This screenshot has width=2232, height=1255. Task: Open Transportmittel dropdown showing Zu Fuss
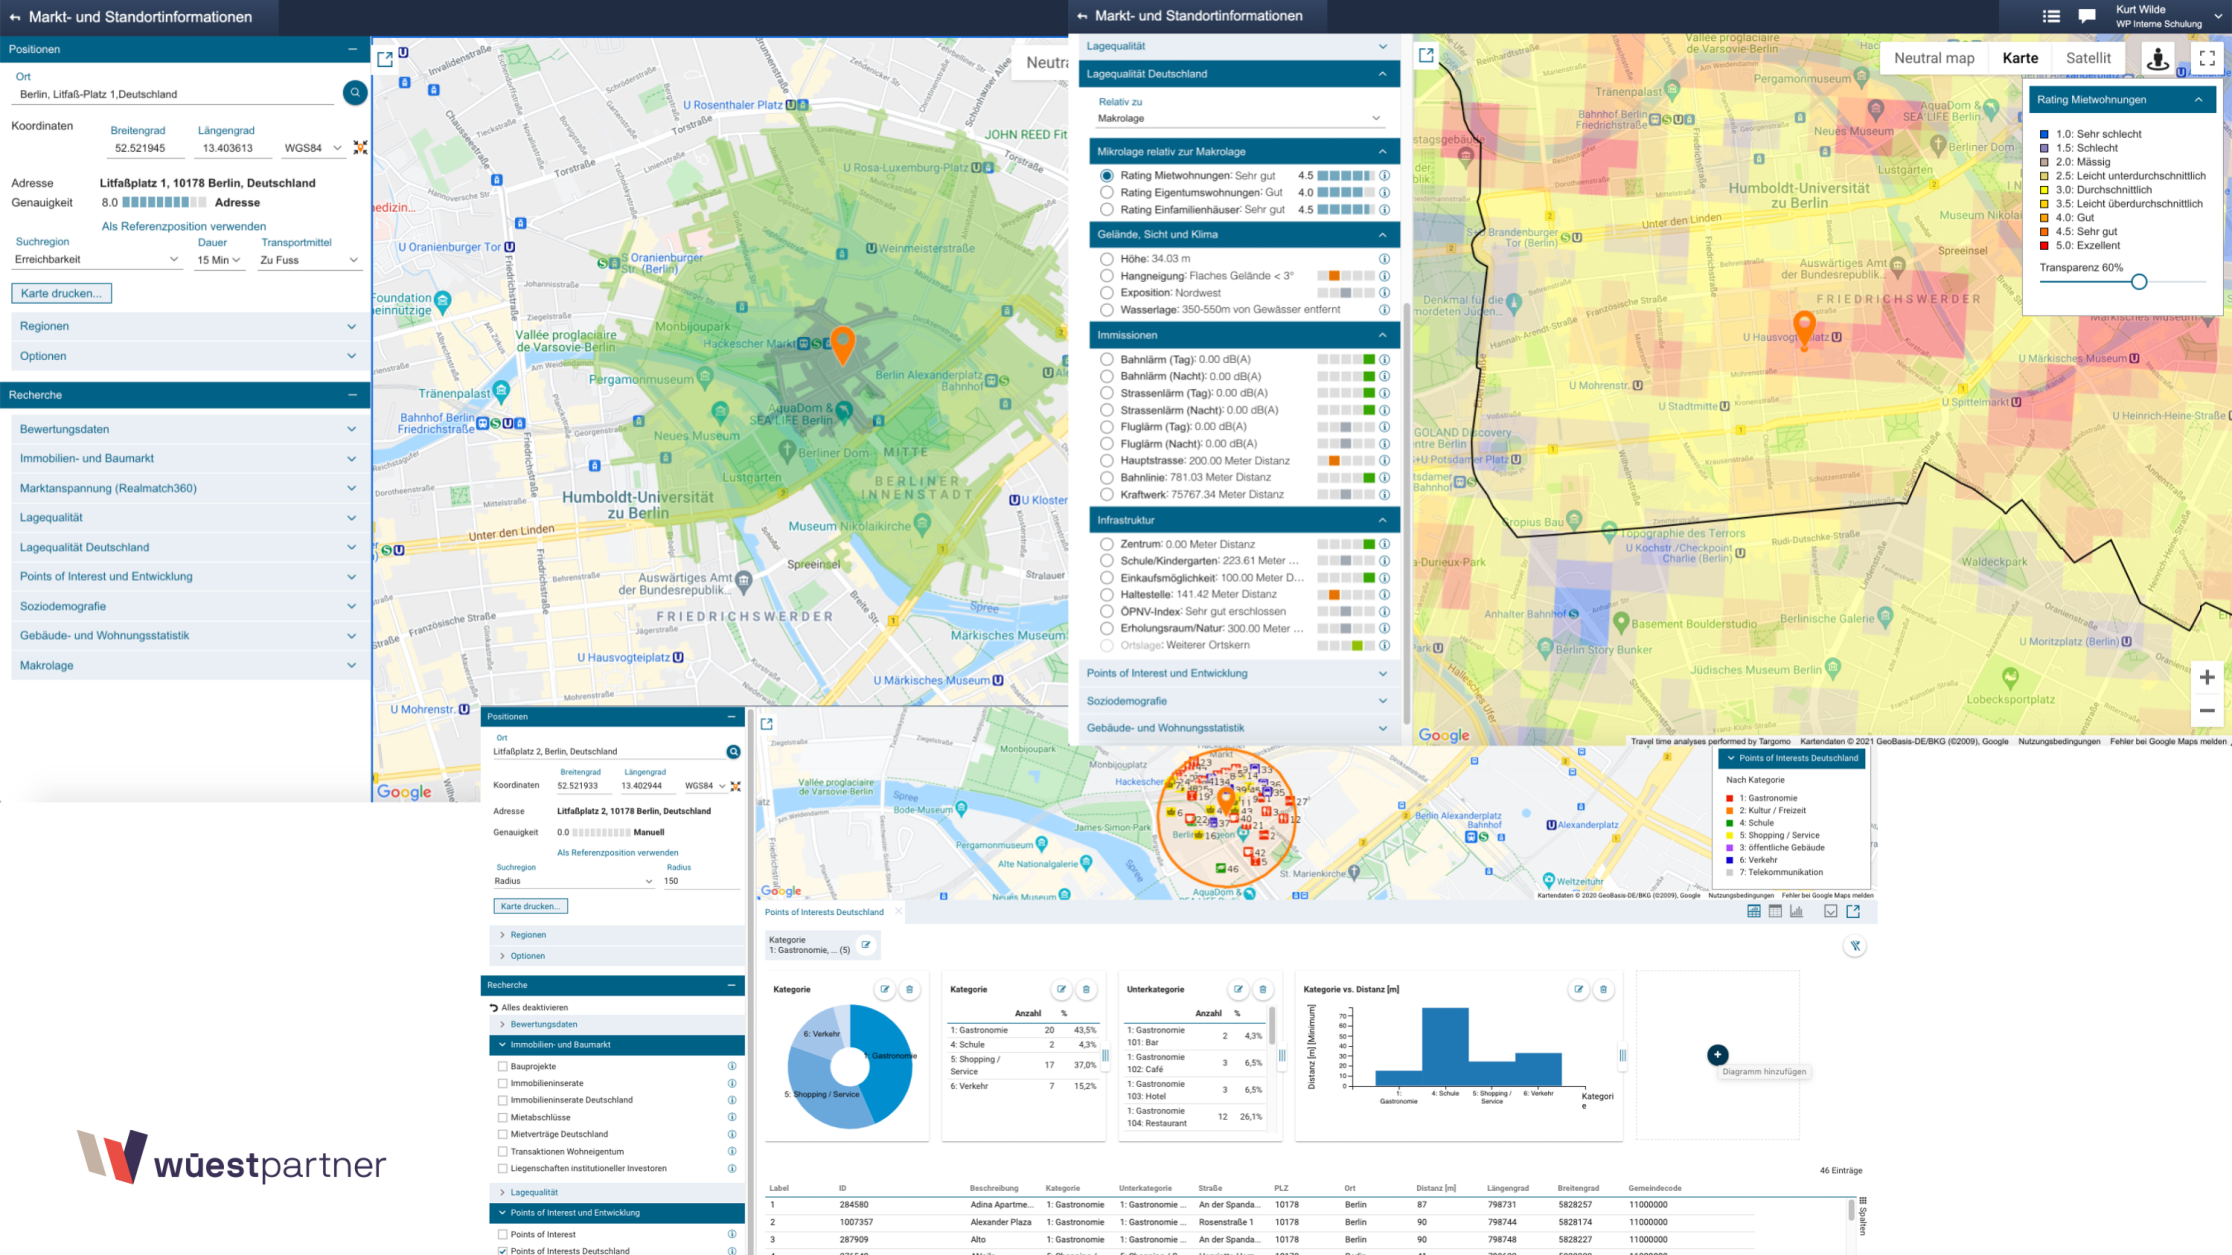tap(309, 260)
